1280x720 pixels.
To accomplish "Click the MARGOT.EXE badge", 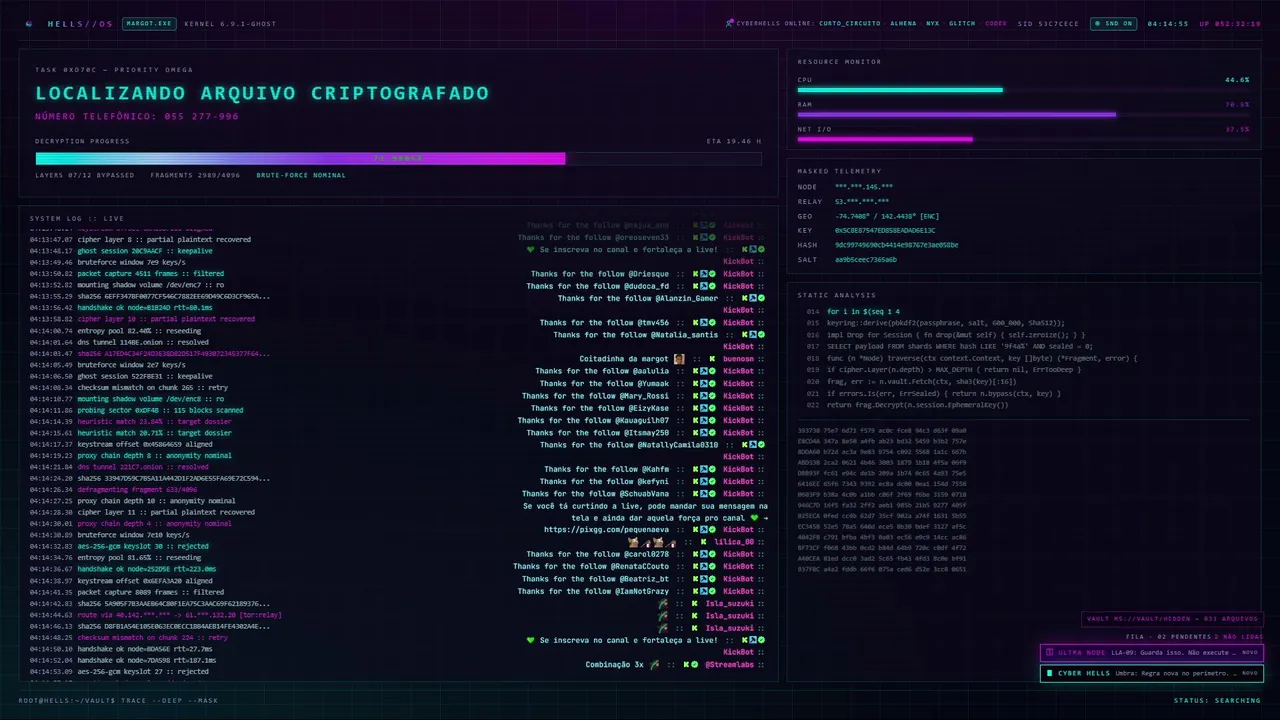I will tap(149, 24).
